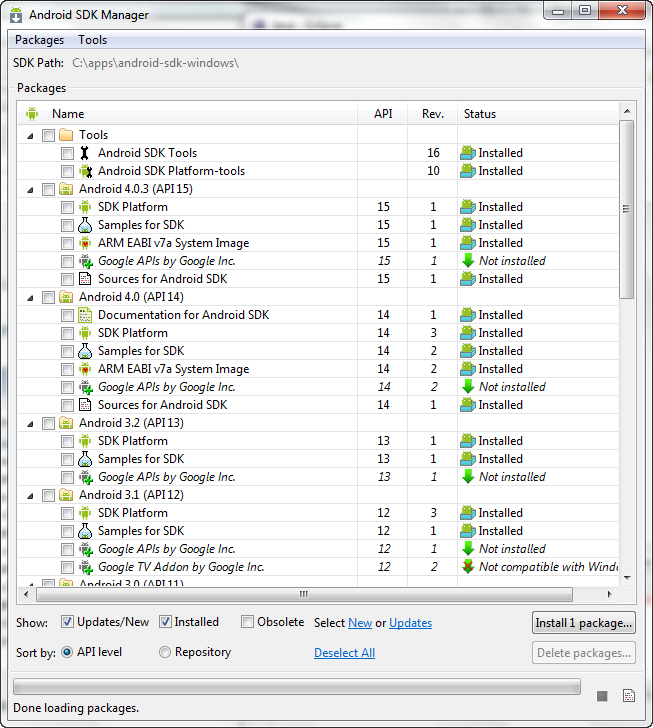
Task: Click the Rev. column header
Action: pyautogui.click(x=432, y=114)
